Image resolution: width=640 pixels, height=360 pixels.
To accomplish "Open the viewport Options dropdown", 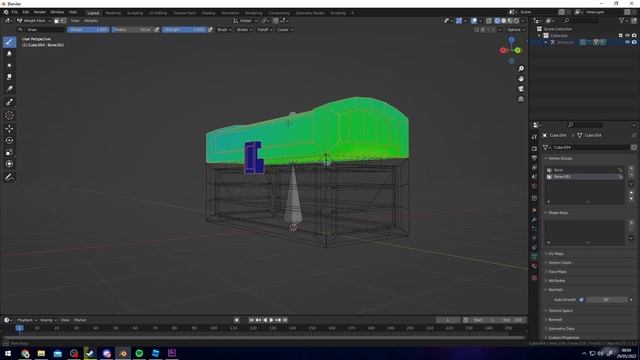I will coord(516,29).
